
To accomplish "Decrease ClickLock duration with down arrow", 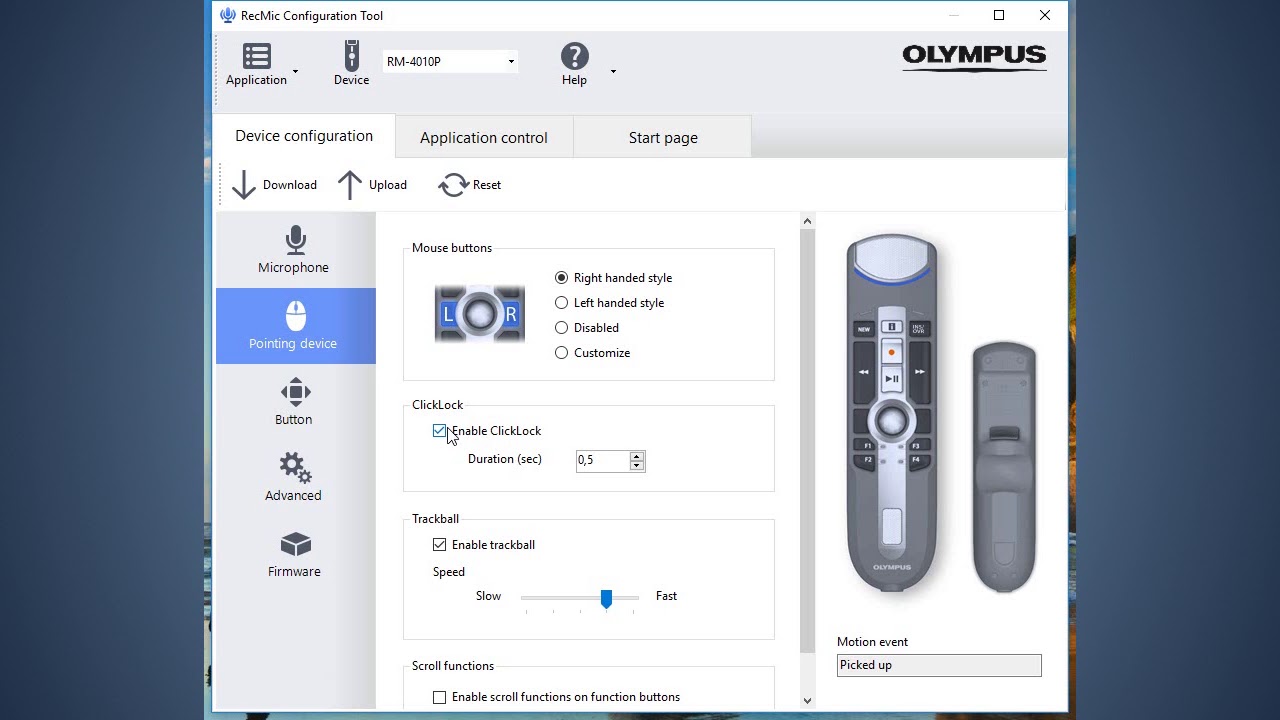I will pyautogui.click(x=636, y=465).
